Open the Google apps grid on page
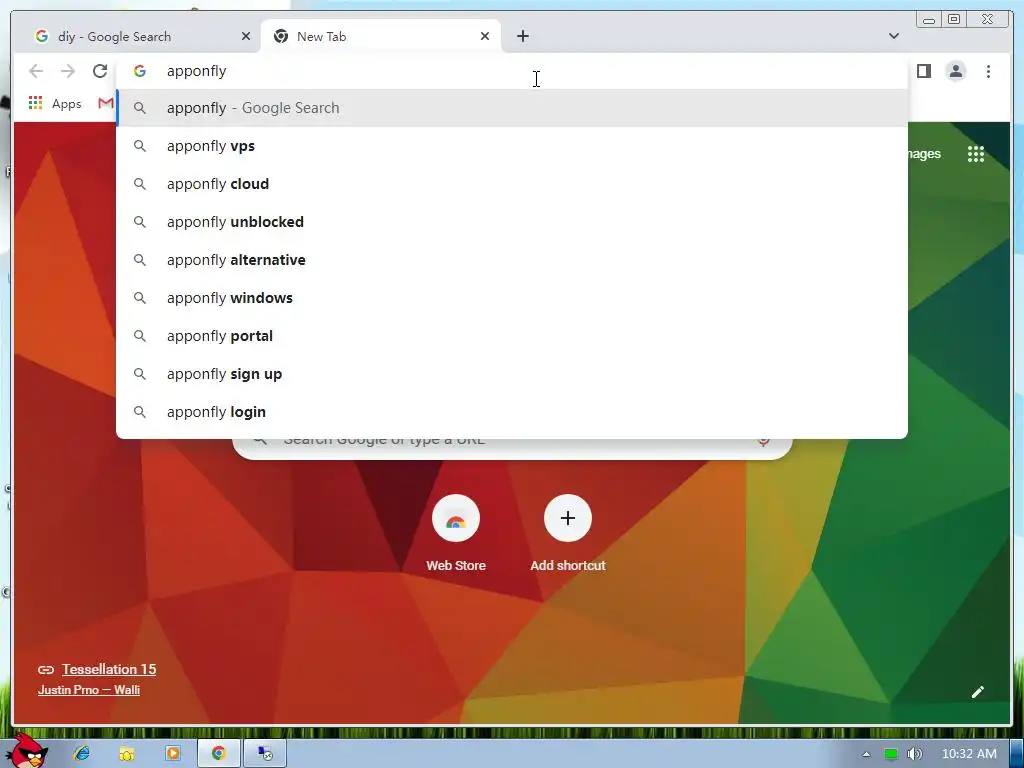 click(976, 154)
